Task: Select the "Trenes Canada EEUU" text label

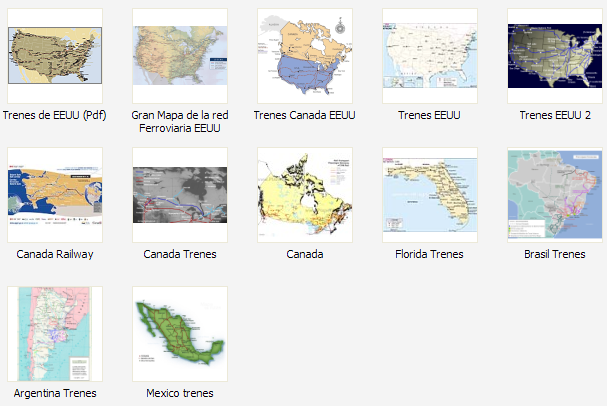Action: point(305,116)
